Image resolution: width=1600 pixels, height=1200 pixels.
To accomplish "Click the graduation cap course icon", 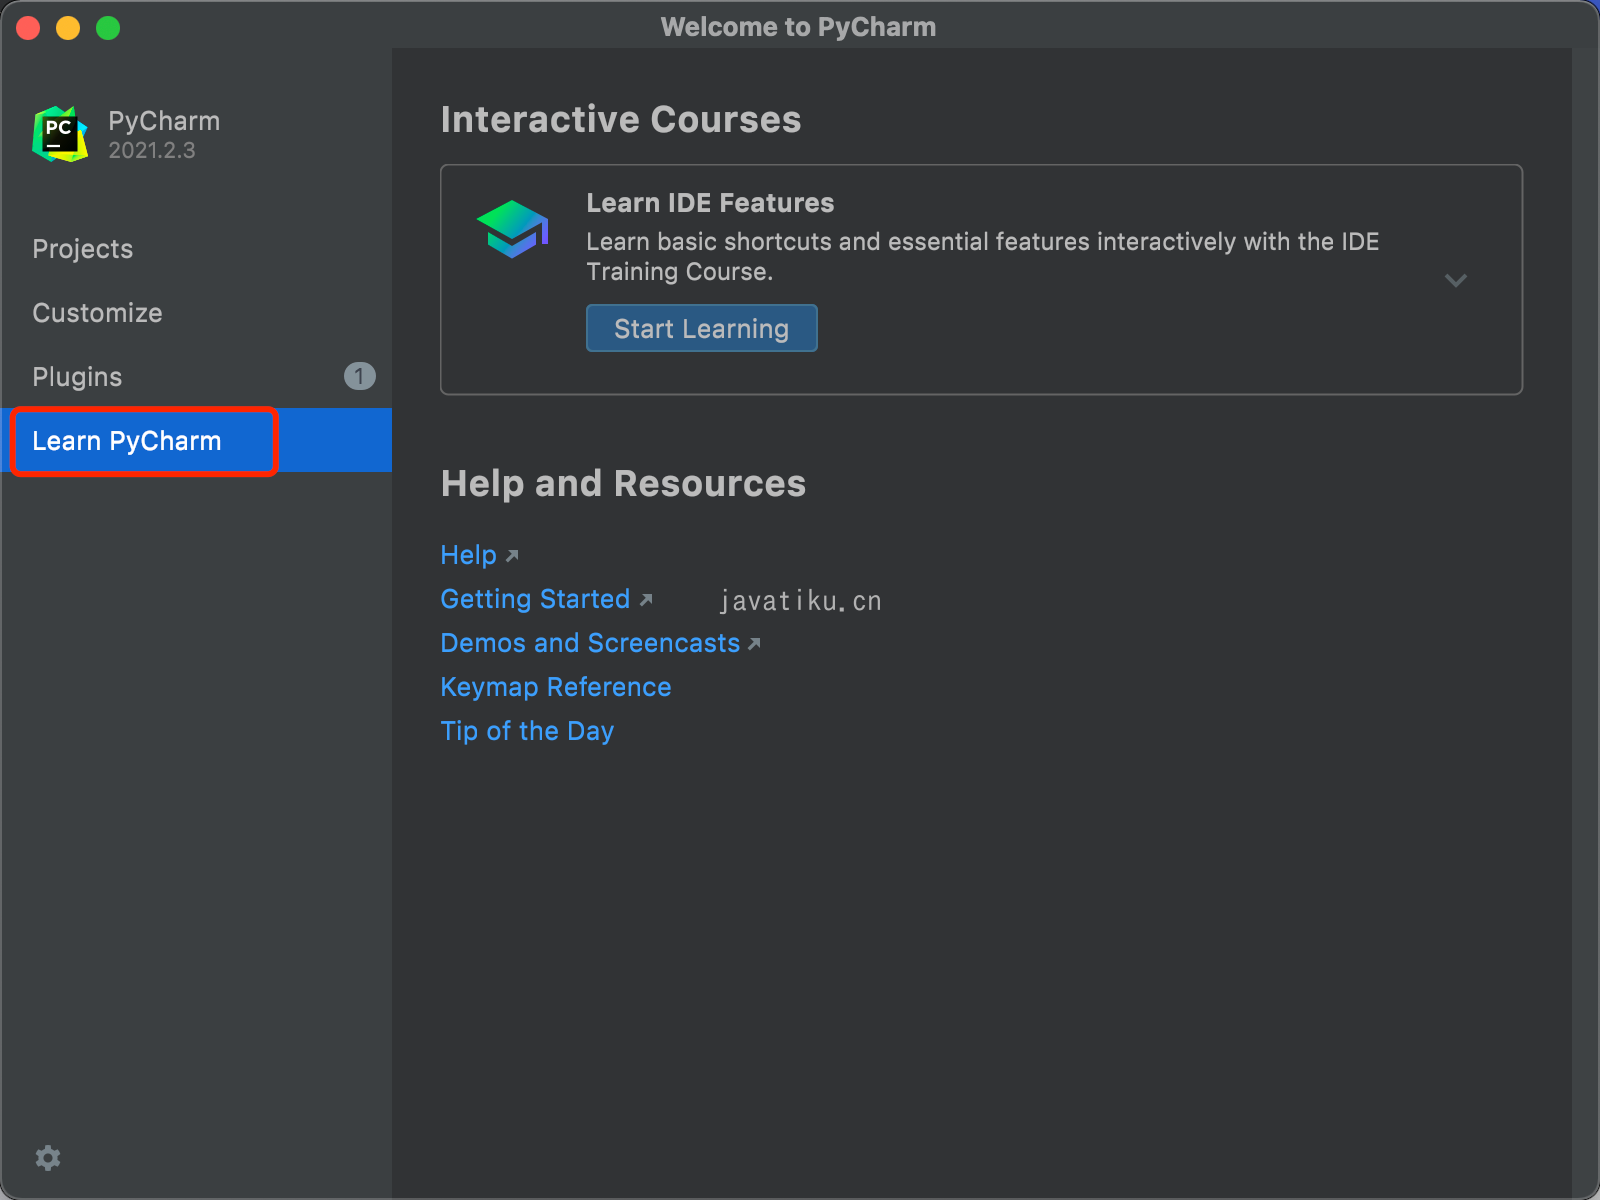I will [513, 229].
